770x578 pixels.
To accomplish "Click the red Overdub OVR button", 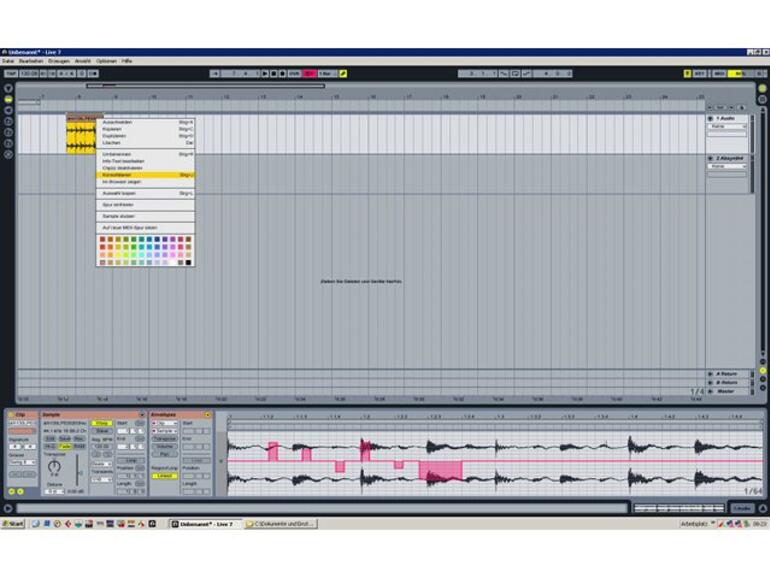I will click(x=309, y=73).
